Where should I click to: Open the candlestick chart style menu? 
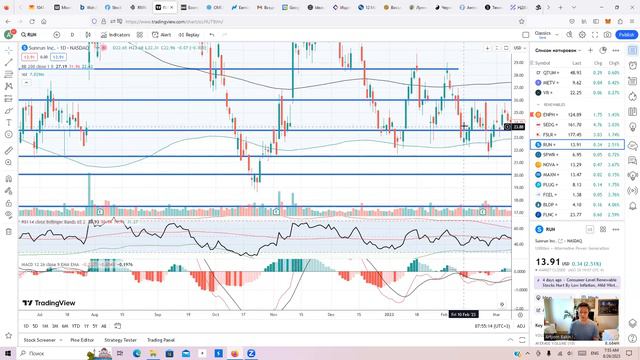point(88,35)
